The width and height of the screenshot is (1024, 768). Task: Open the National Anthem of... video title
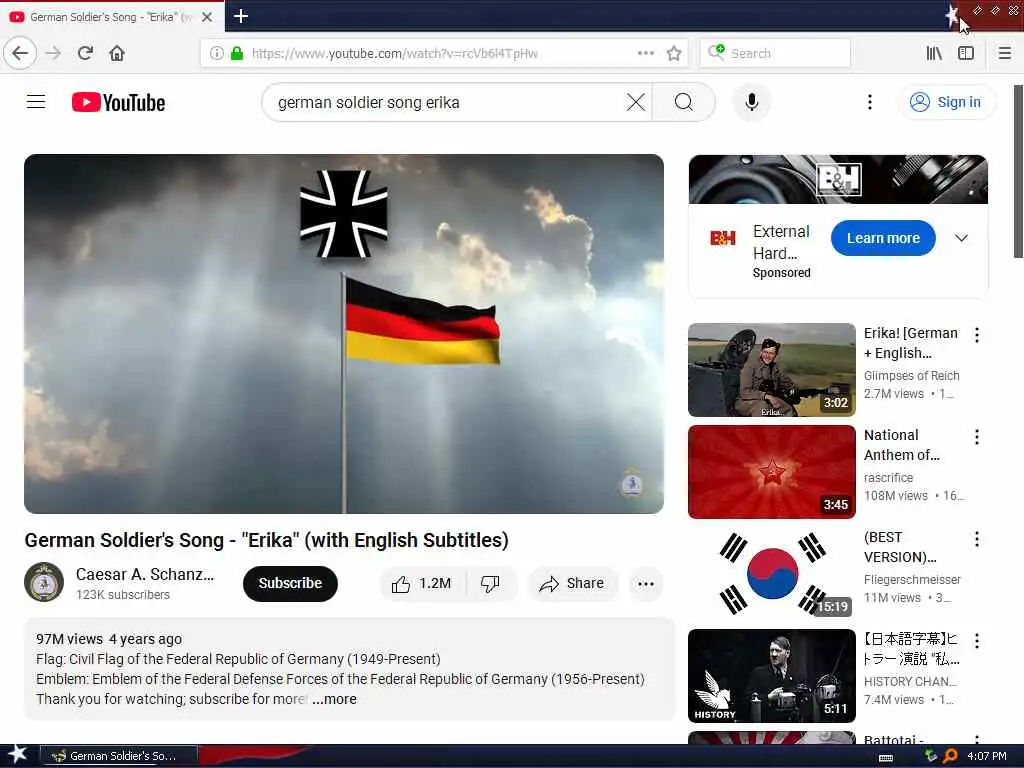pos(901,445)
